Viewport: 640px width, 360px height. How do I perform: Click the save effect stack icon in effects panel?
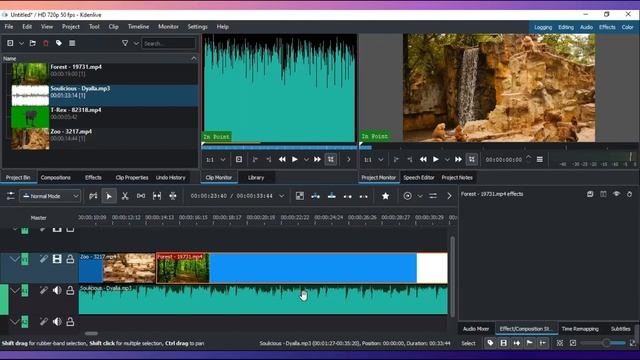pyautogui.click(x=590, y=194)
